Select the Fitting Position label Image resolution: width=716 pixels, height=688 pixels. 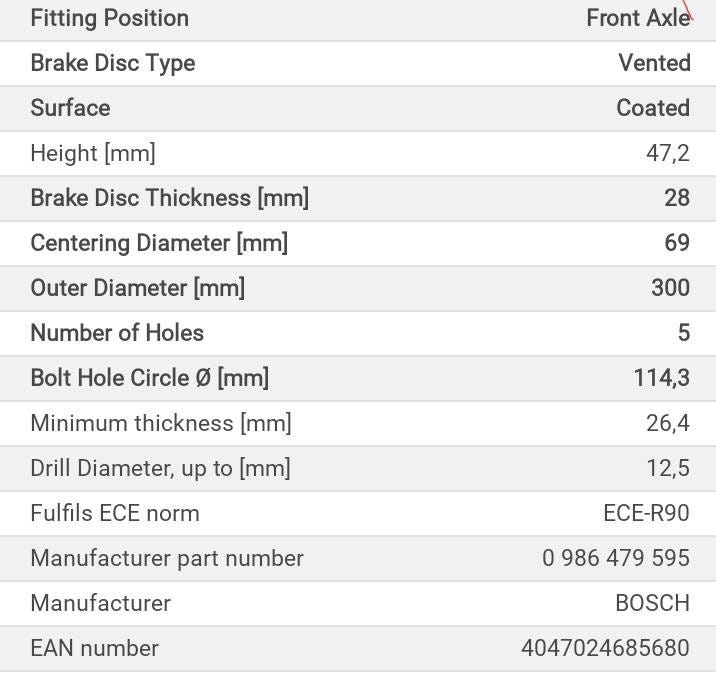point(109,18)
